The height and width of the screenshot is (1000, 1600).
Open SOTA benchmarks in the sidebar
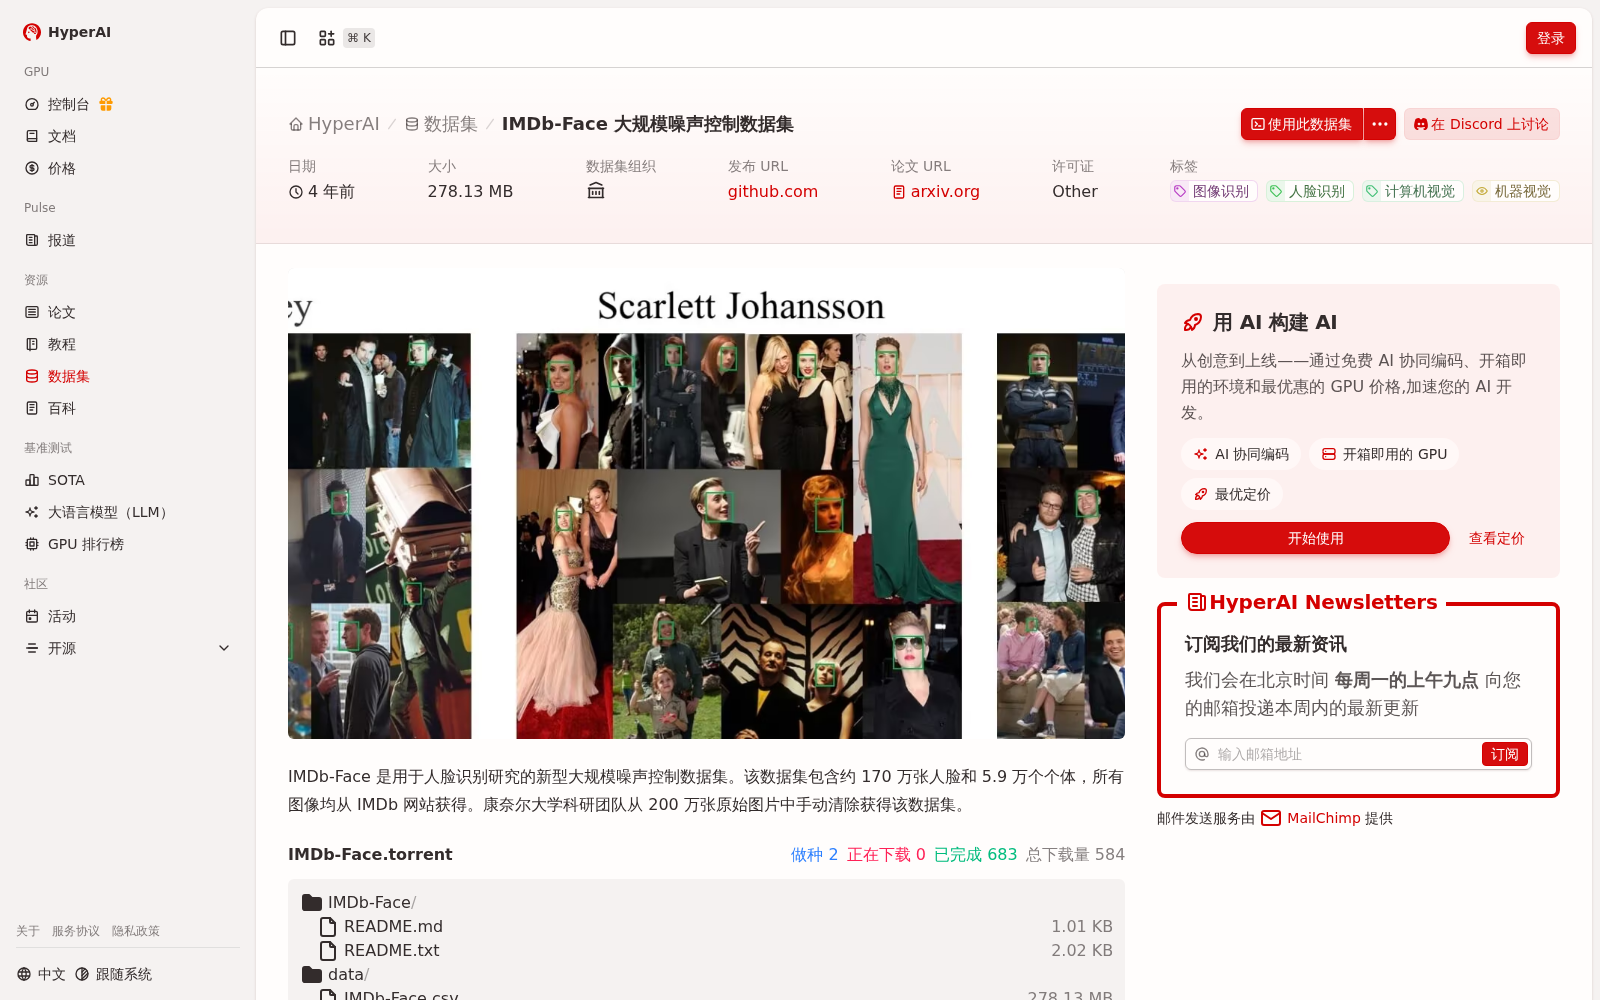[x=128, y=480]
